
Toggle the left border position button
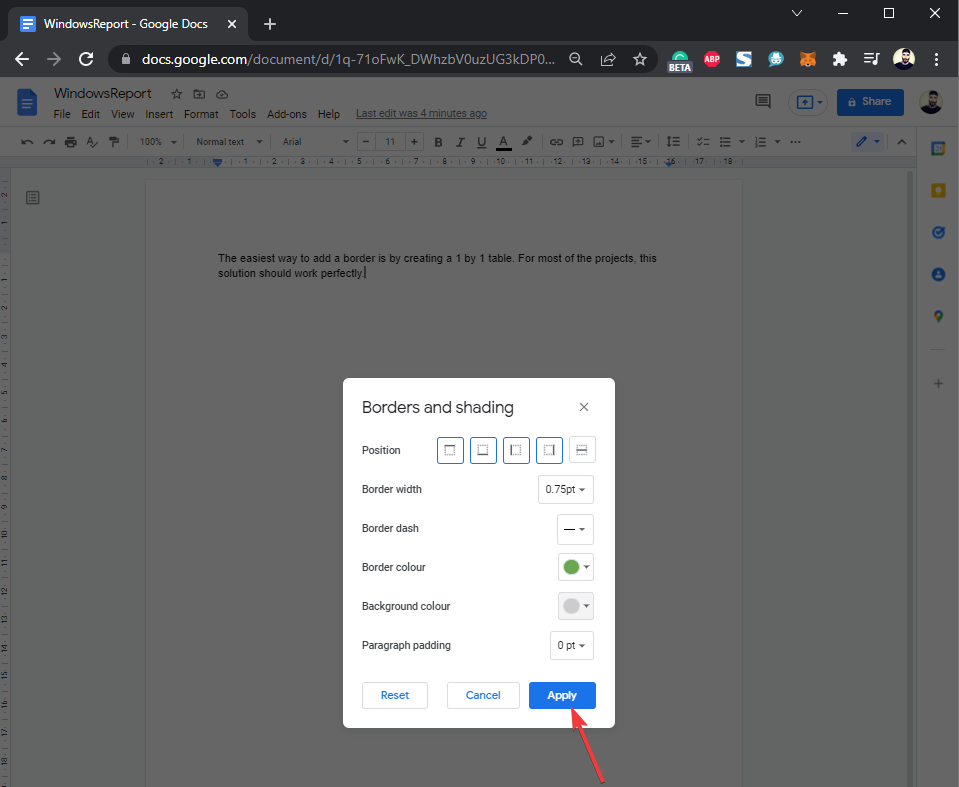coord(516,450)
